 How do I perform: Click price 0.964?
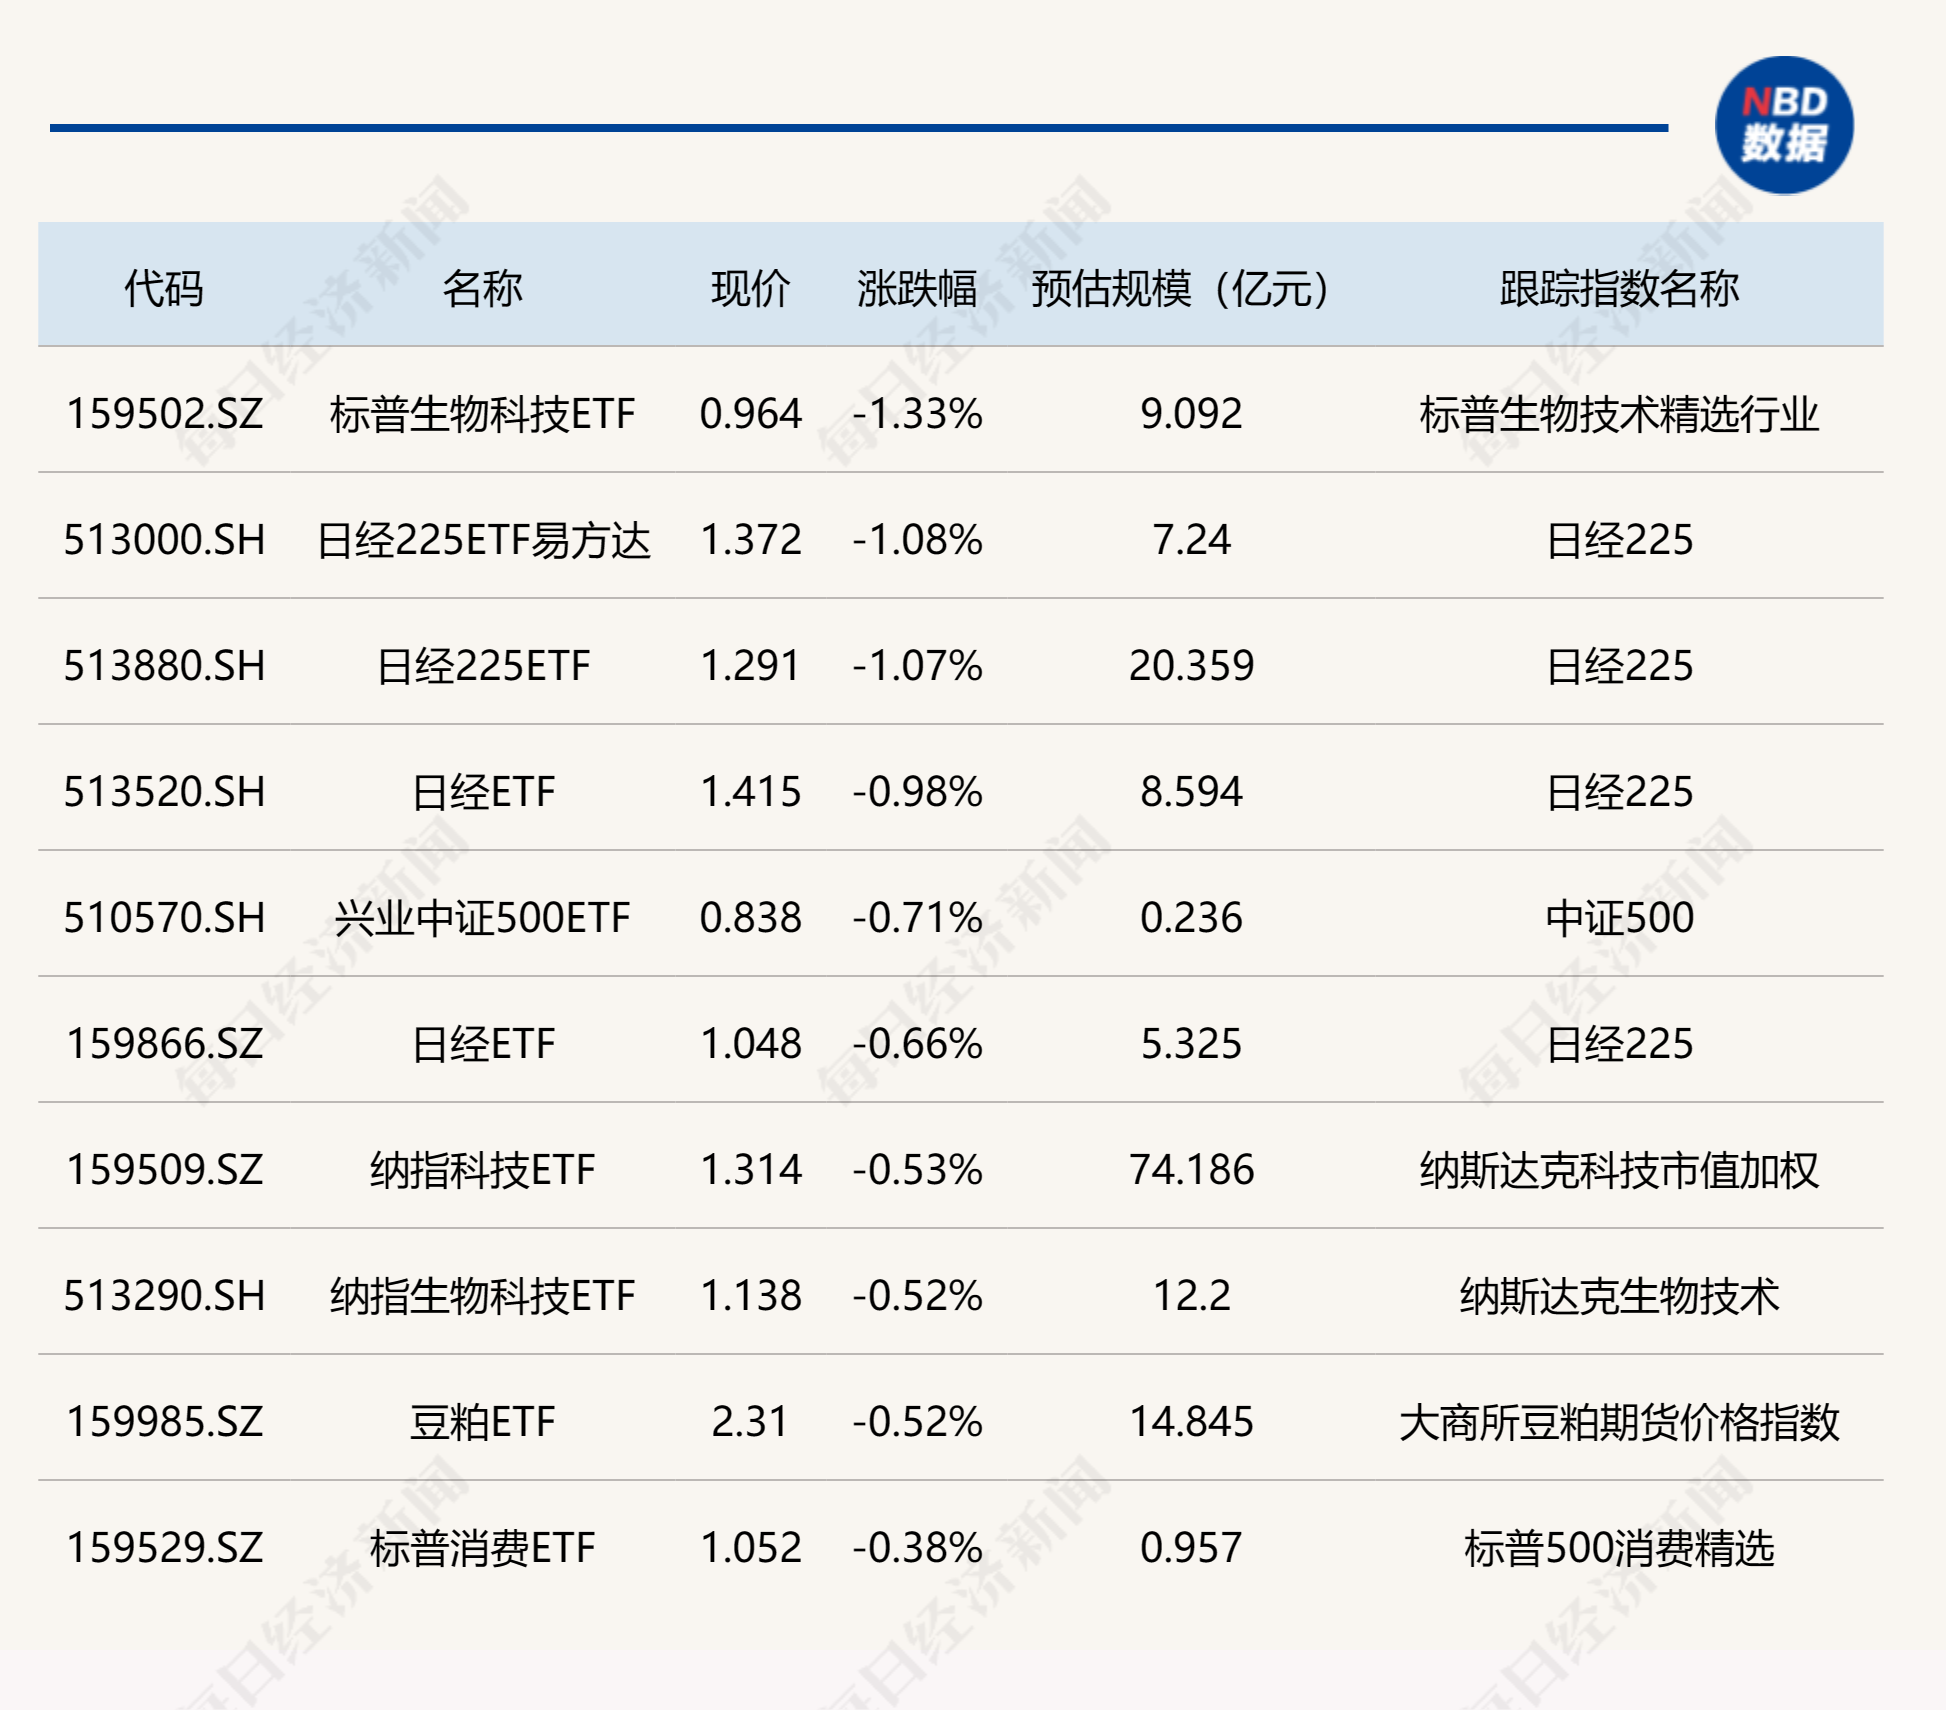pos(751,414)
